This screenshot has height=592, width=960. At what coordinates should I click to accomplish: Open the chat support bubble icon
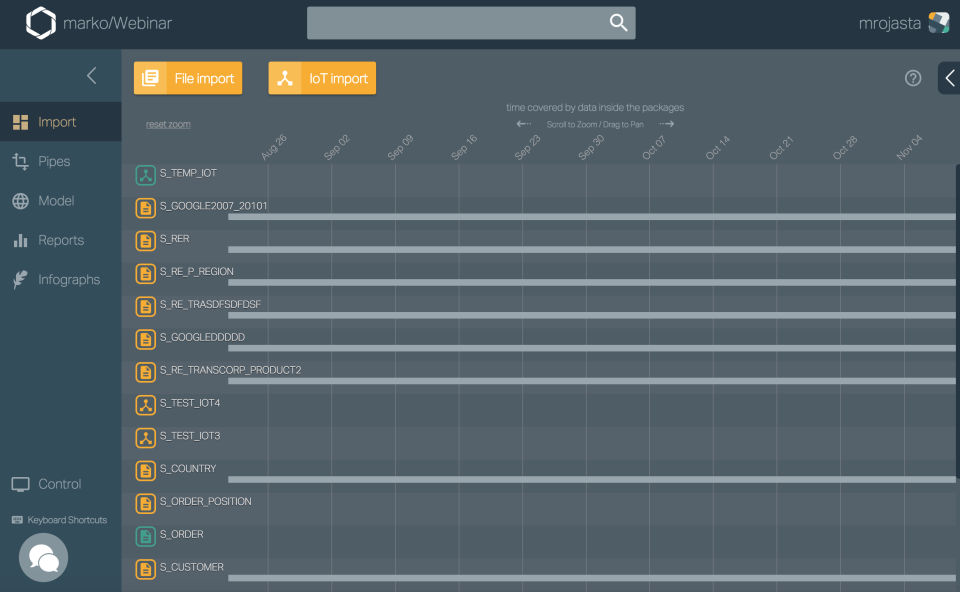tap(43, 557)
